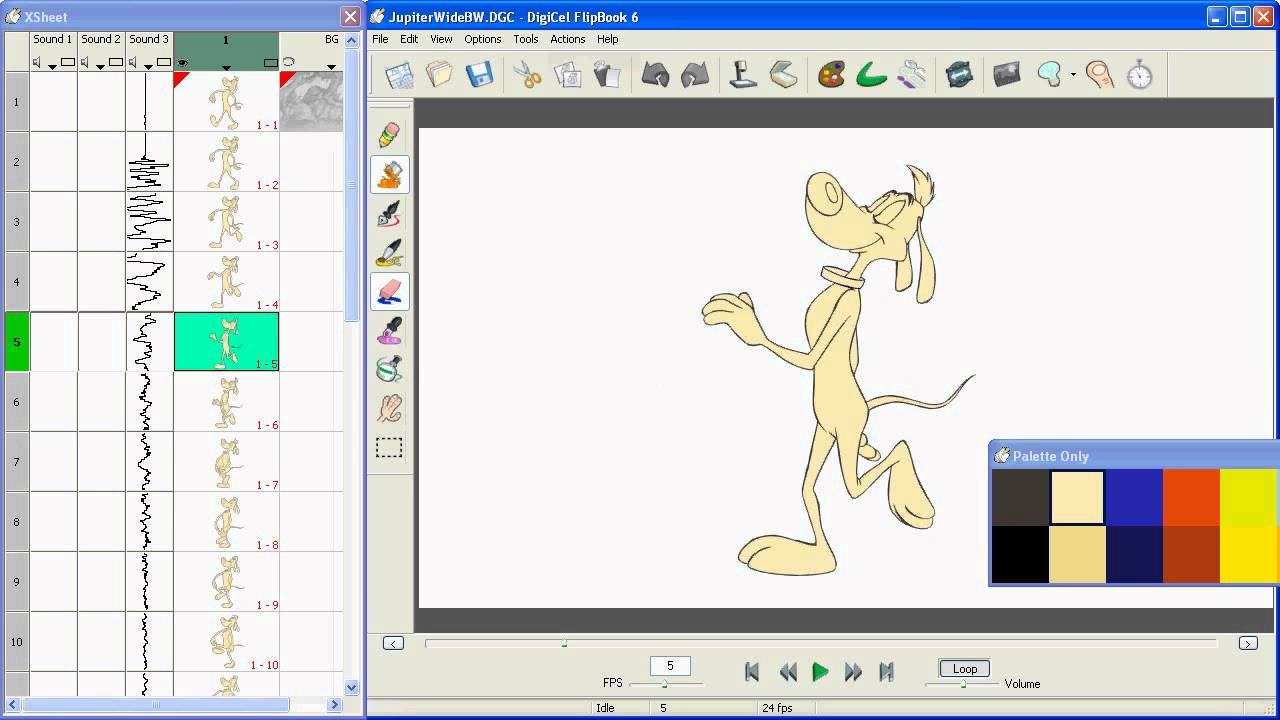Viewport: 1280px width, 720px height.
Task: Pick the orange color swatch in palette
Action: coord(1191,497)
